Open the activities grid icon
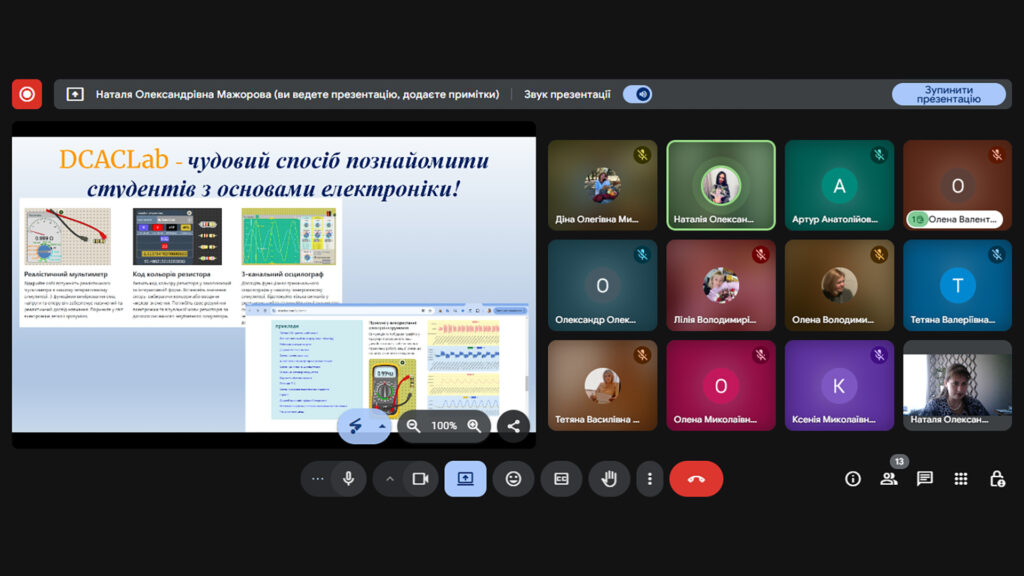This screenshot has height=576, width=1024. [961, 479]
